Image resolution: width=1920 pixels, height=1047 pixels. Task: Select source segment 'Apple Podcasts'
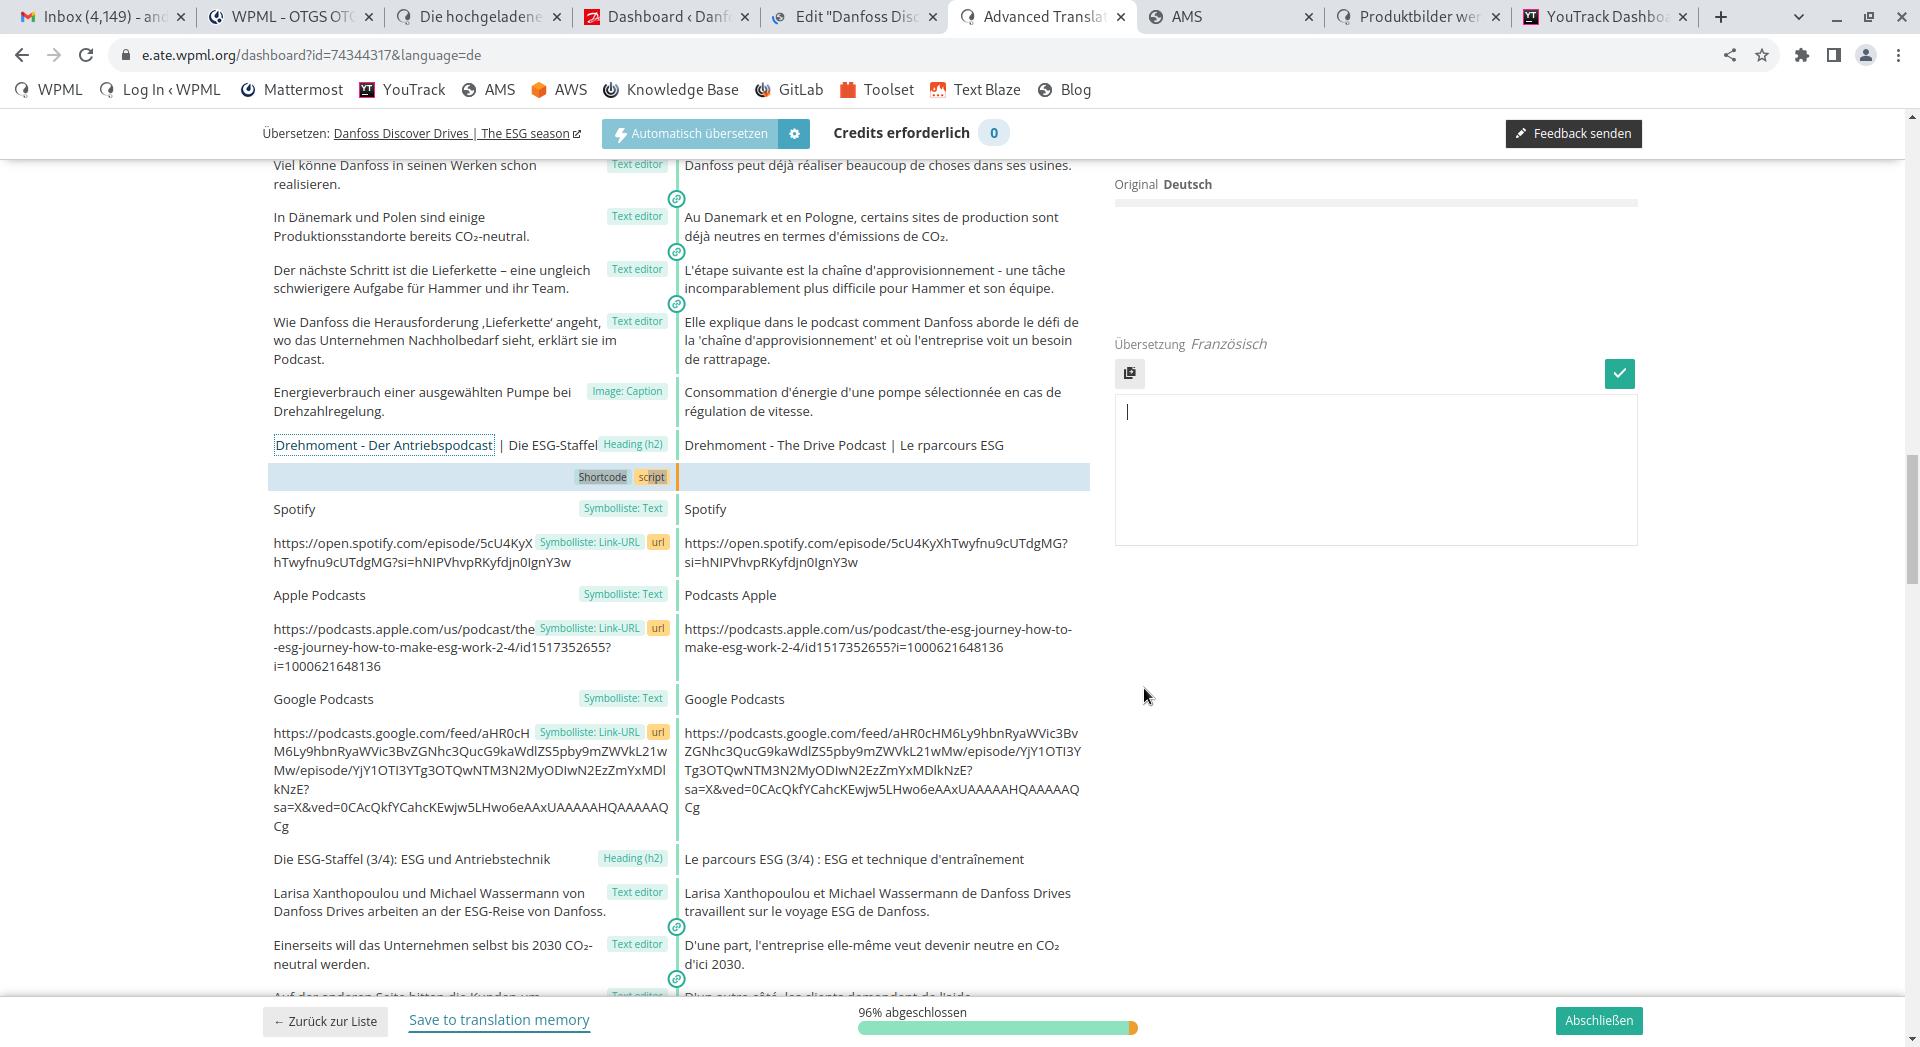coord(319,595)
